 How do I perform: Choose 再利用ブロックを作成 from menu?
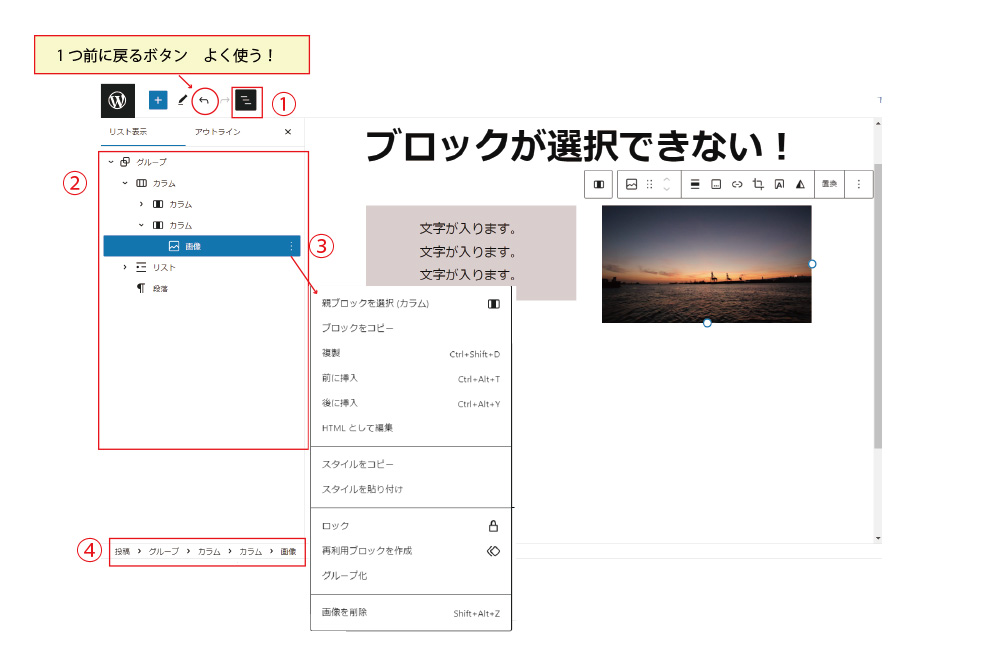click(x=411, y=551)
